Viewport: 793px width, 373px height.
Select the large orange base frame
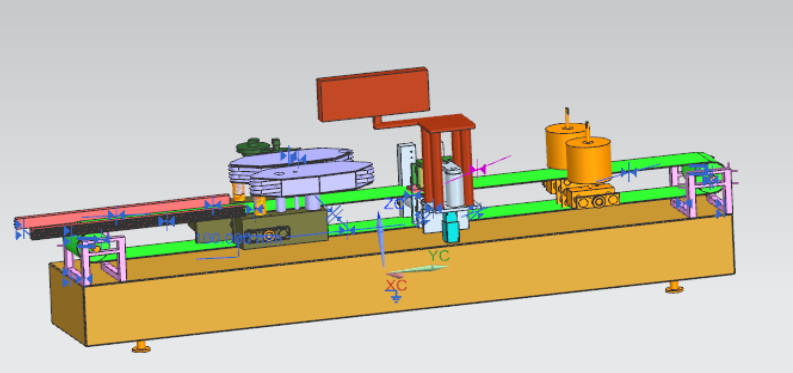pyautogui.click(x=392, y=273)
